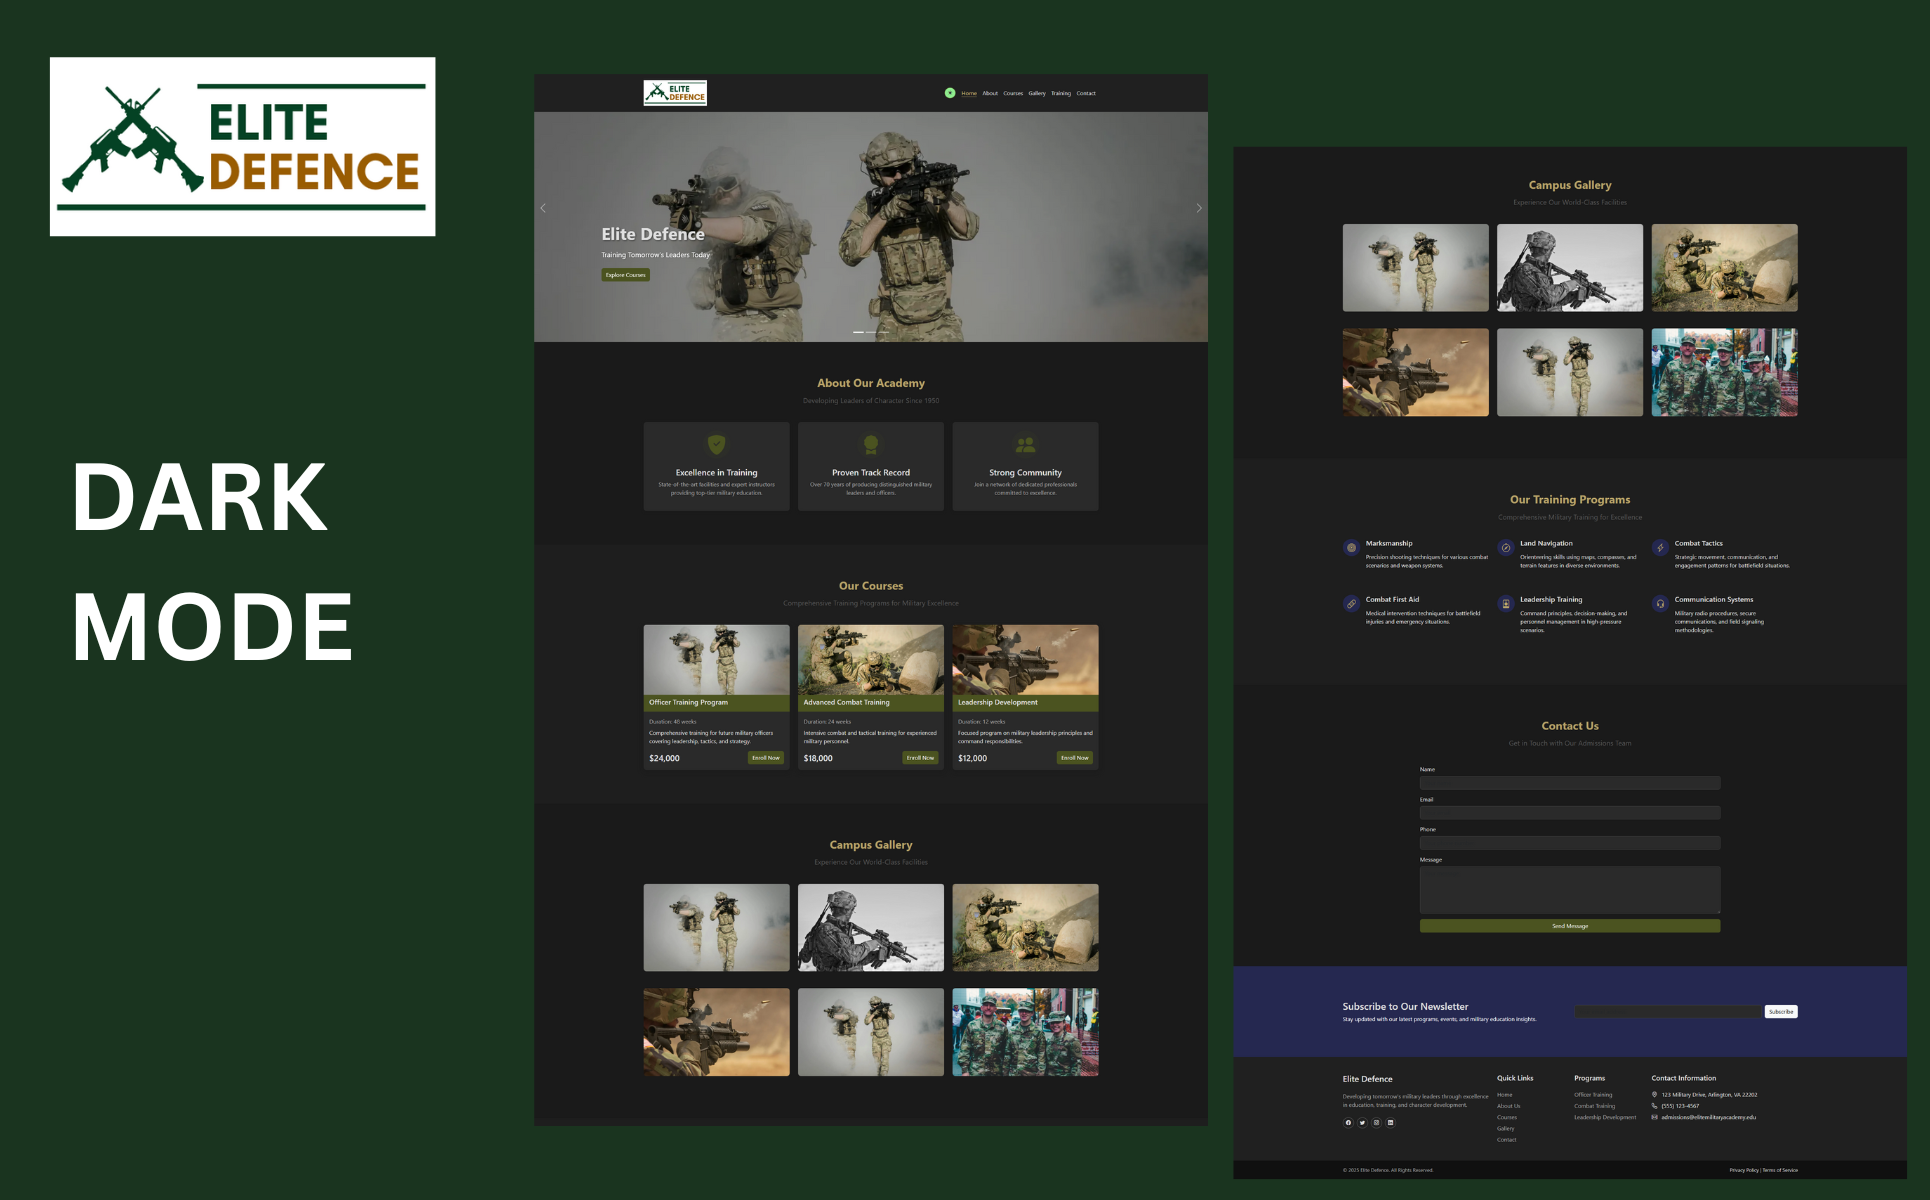Click the Name input field
The height and width of the screenshot is (1200, 1930).
1569,783
